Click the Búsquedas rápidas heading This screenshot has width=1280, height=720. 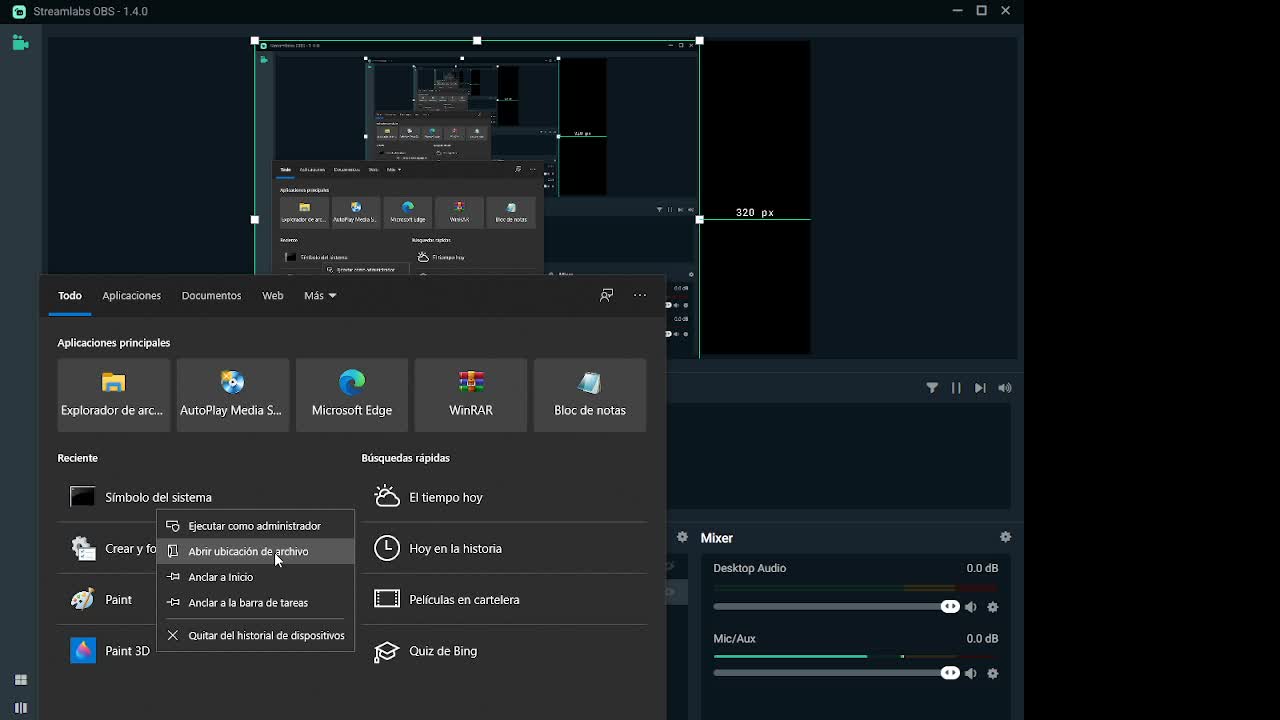point(406,458)
